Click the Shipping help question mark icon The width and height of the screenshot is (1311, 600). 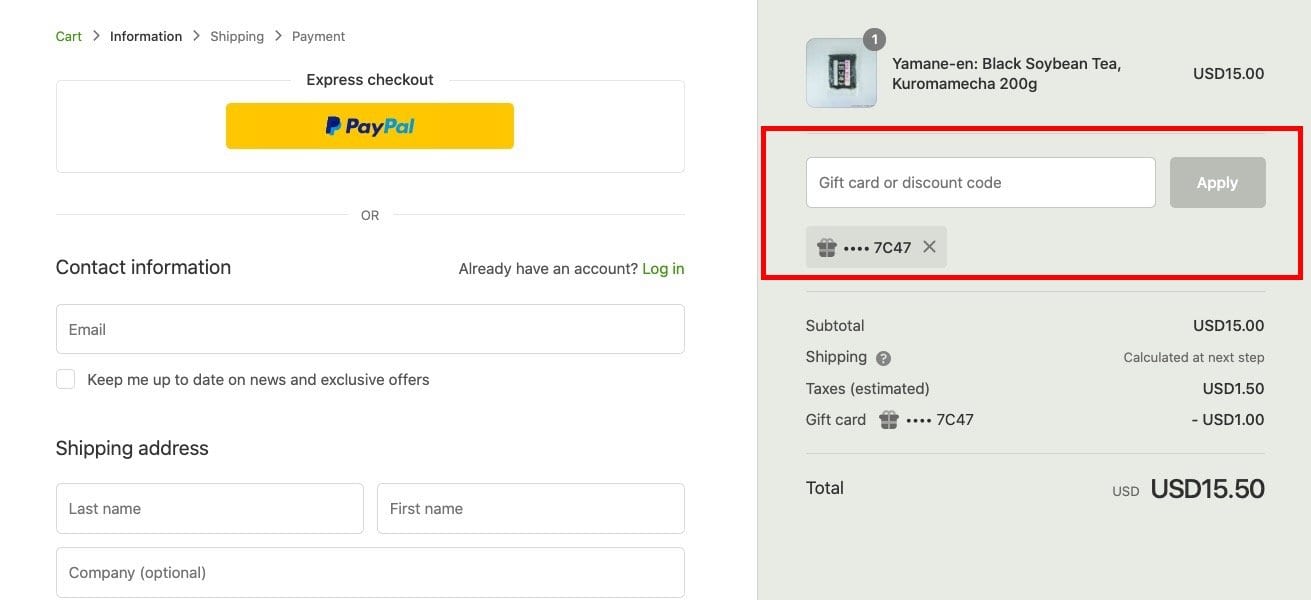883,358
